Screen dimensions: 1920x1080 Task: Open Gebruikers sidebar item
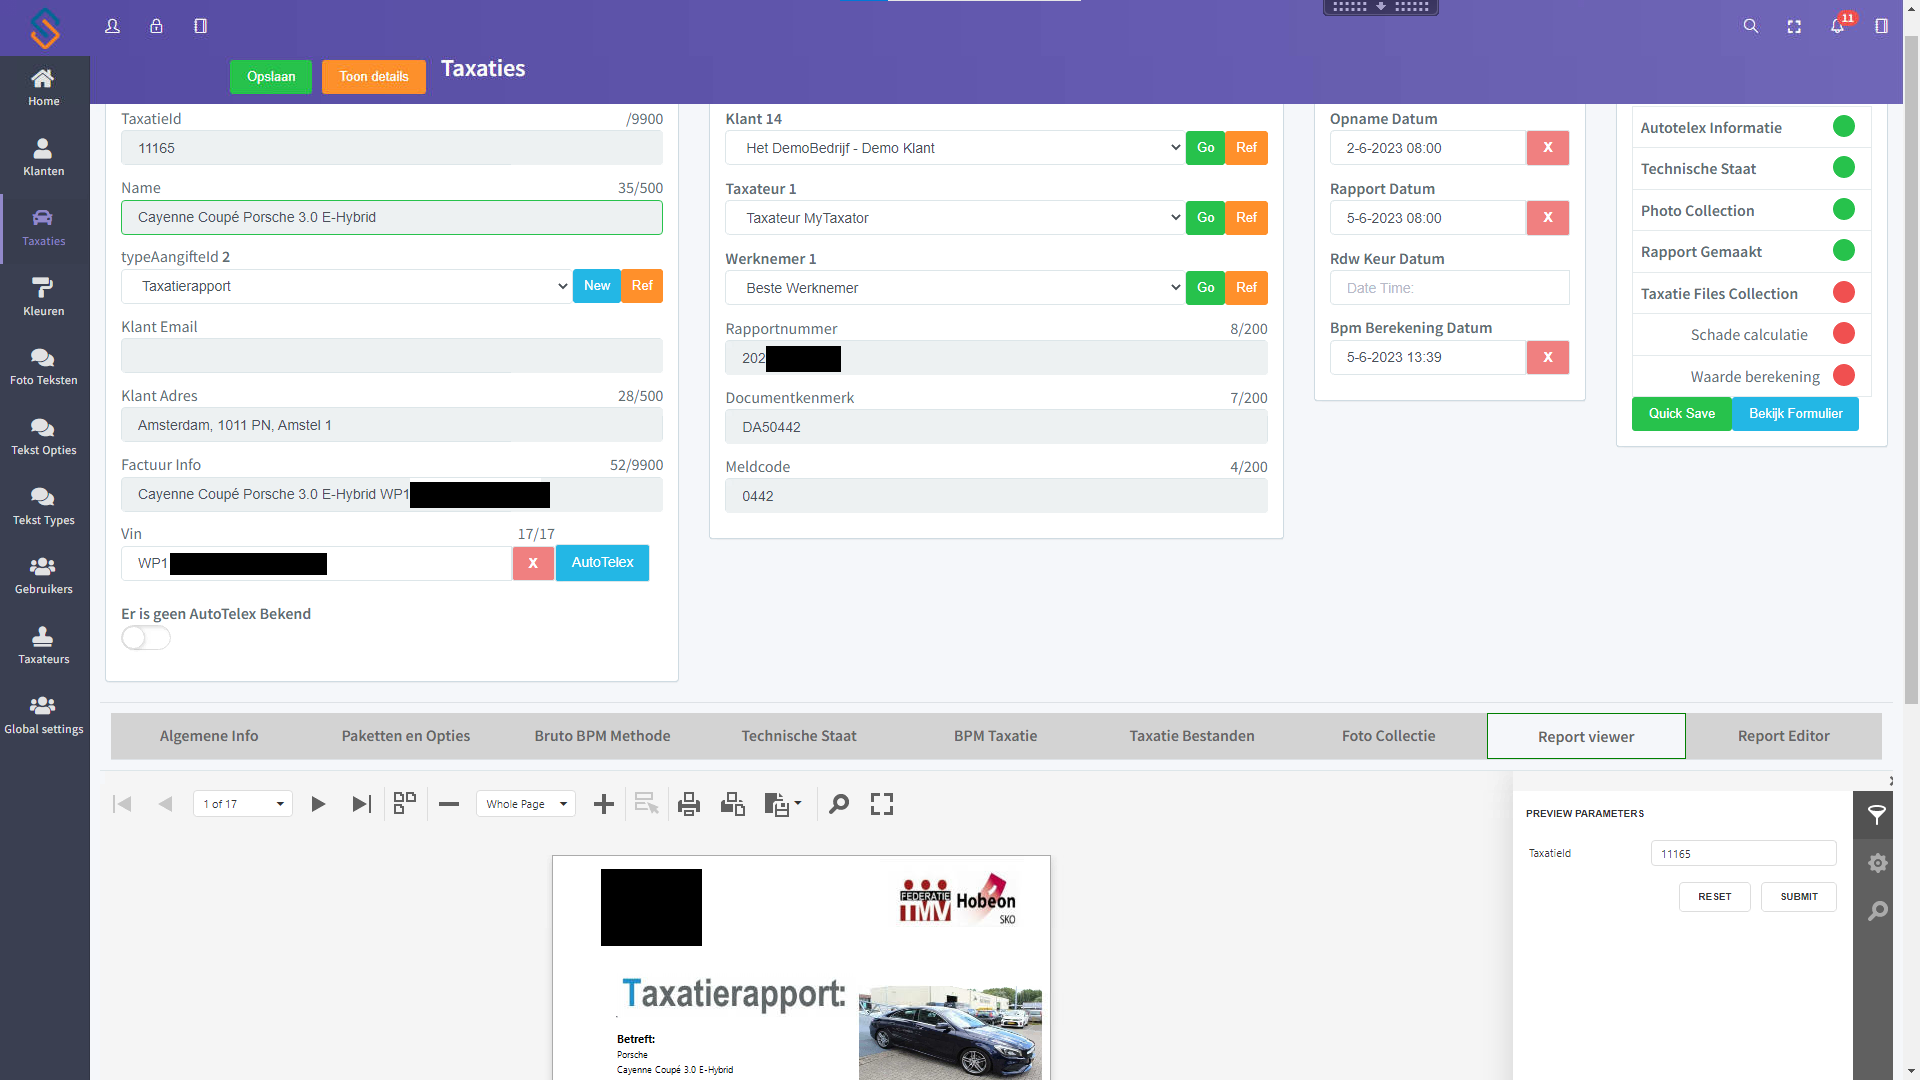tap(44, 576)
